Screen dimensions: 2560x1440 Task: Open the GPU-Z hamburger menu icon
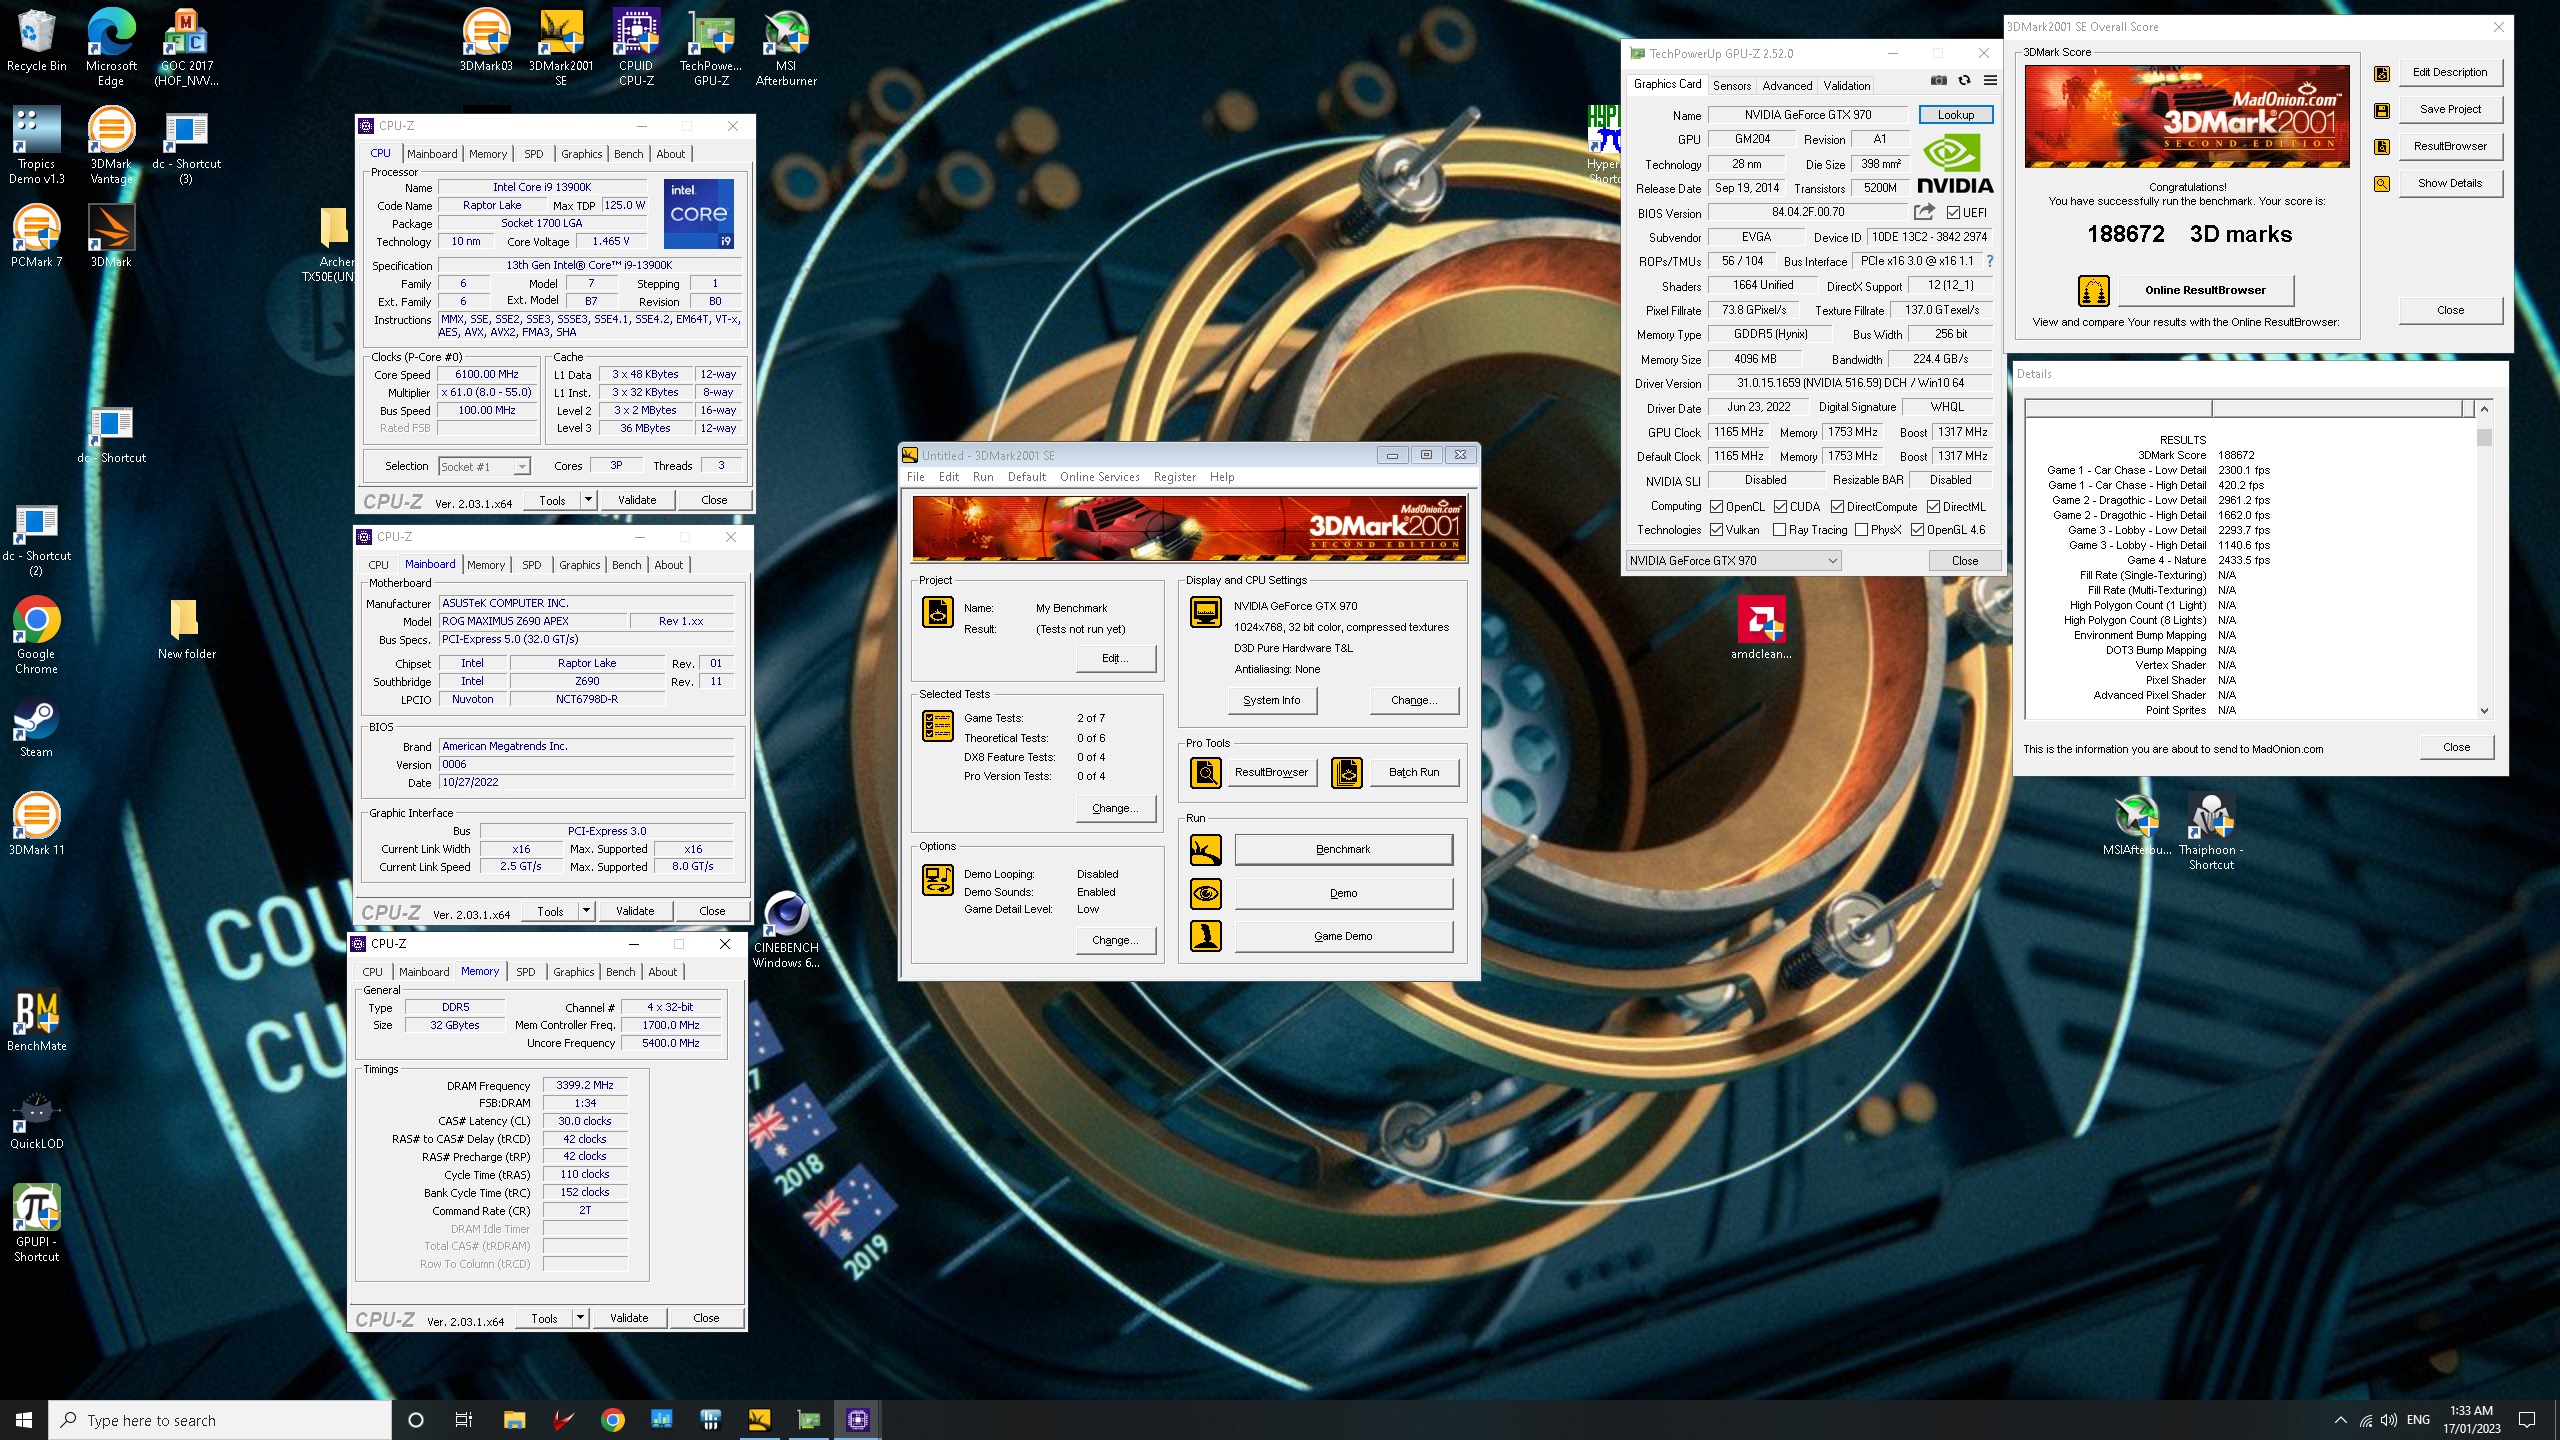[x=1990, y=81]
